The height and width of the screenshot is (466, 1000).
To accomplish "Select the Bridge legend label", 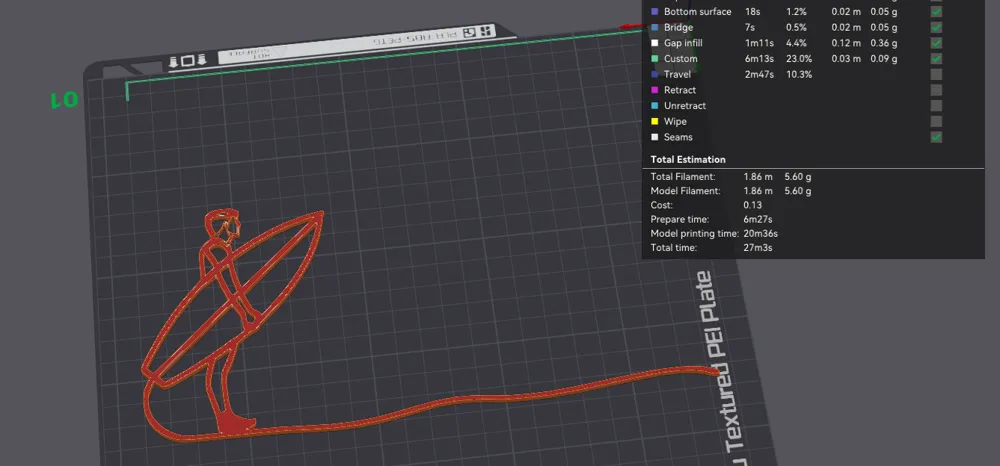I will tap(678, 27).
